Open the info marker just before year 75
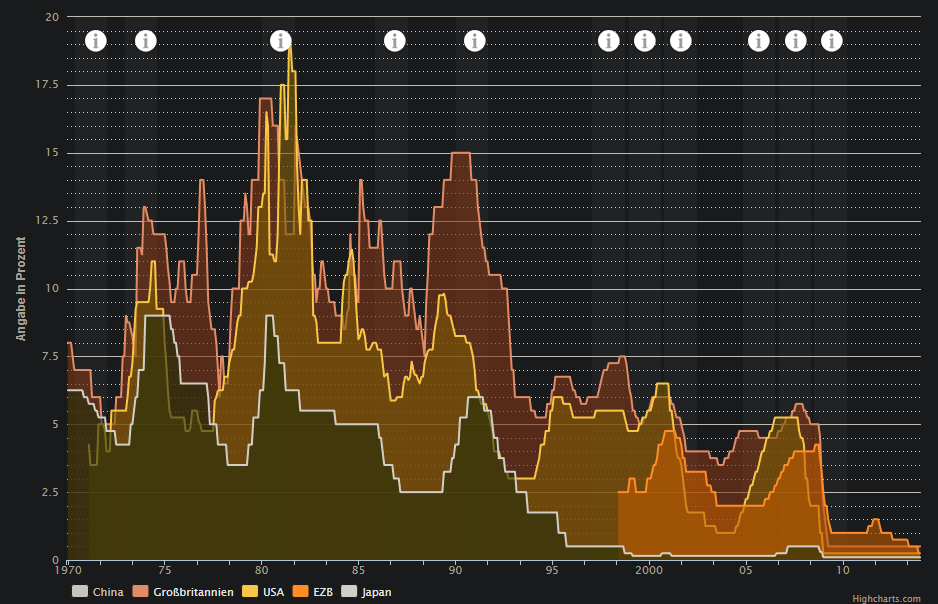The image size is (938, 604). (145, 41)
